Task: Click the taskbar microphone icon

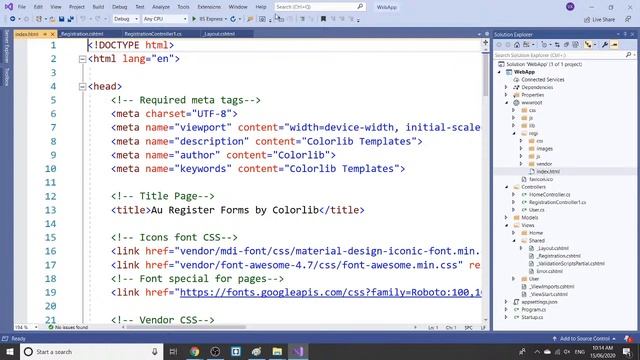Action: [x=155, y=351]
